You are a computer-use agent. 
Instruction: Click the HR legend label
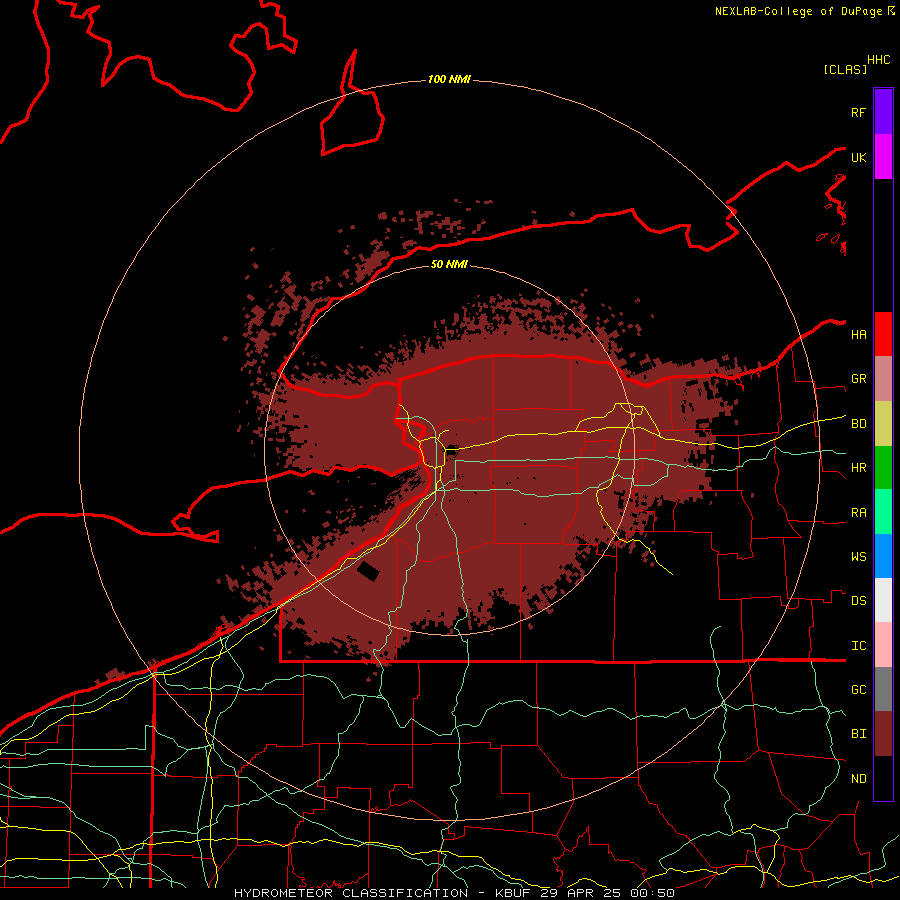pos(858,468)
